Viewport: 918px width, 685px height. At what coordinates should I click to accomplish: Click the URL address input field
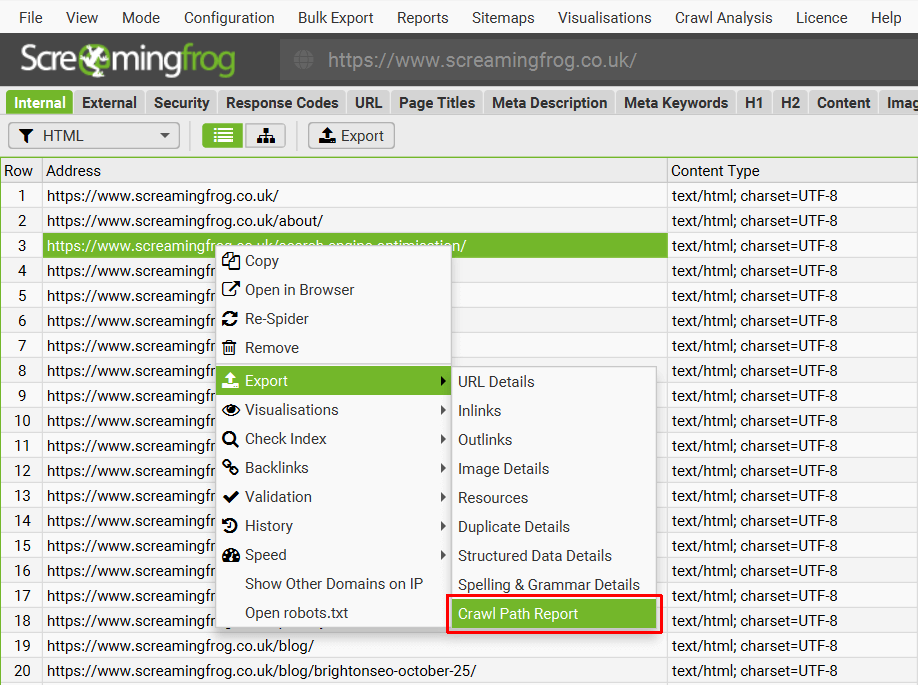[x=600, y=60]
